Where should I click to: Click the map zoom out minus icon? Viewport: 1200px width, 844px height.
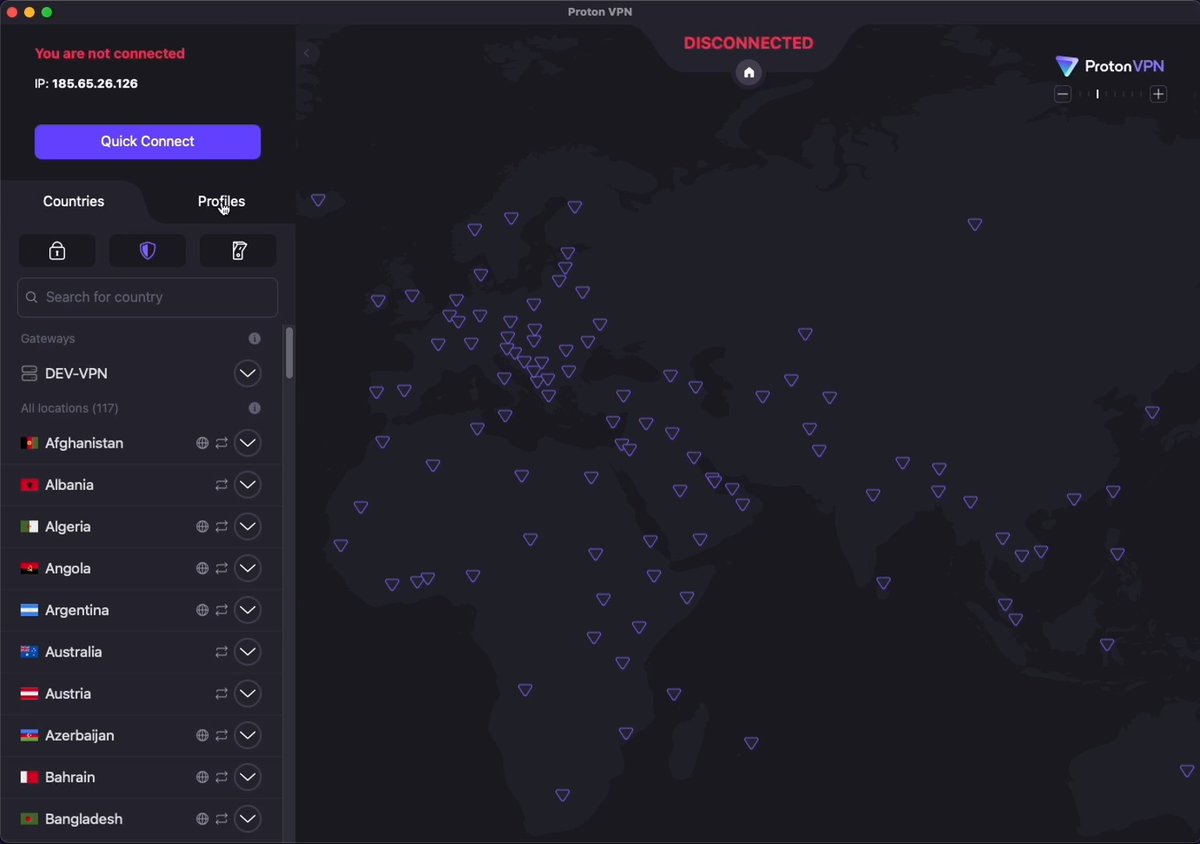pos(1063,94)
